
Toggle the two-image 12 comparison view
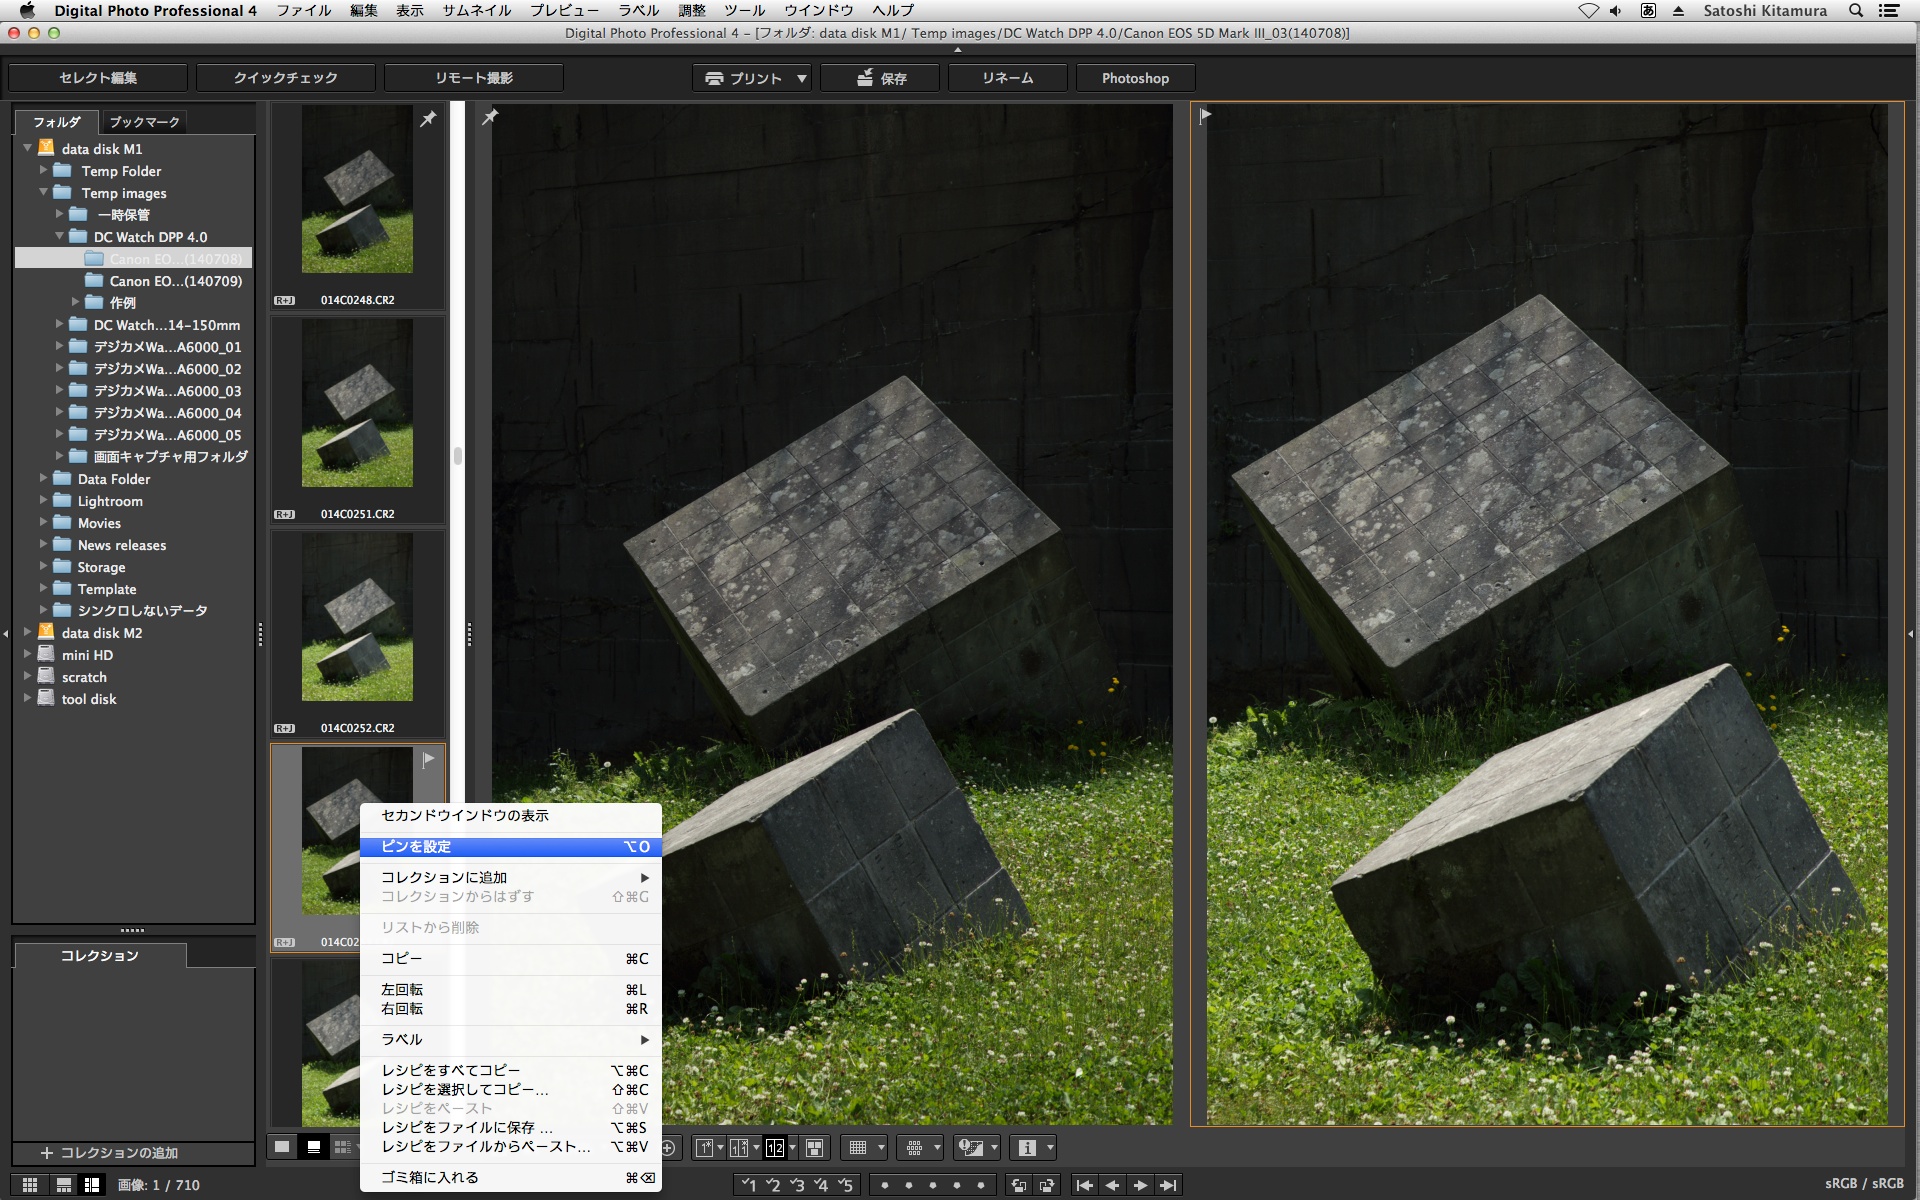tap(775, 1148)
